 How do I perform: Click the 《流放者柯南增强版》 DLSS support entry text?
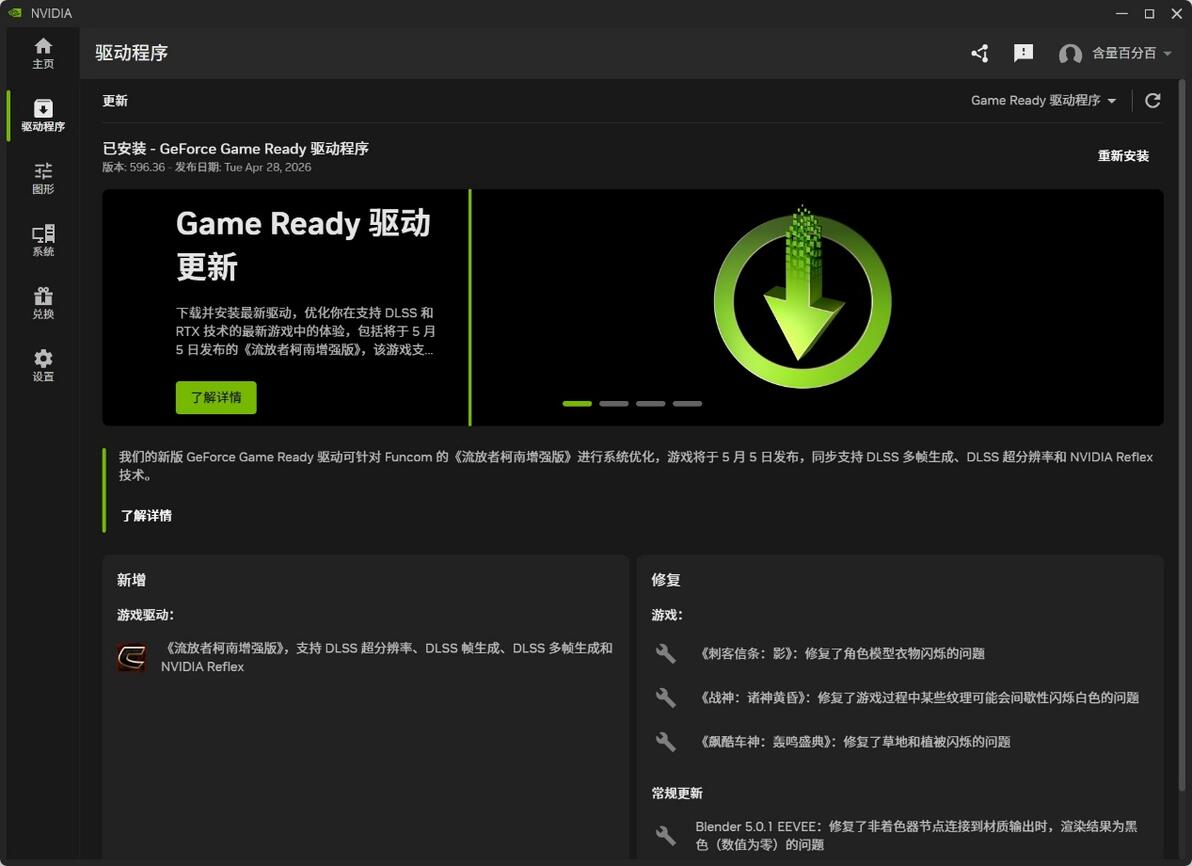tap(387, 657)
